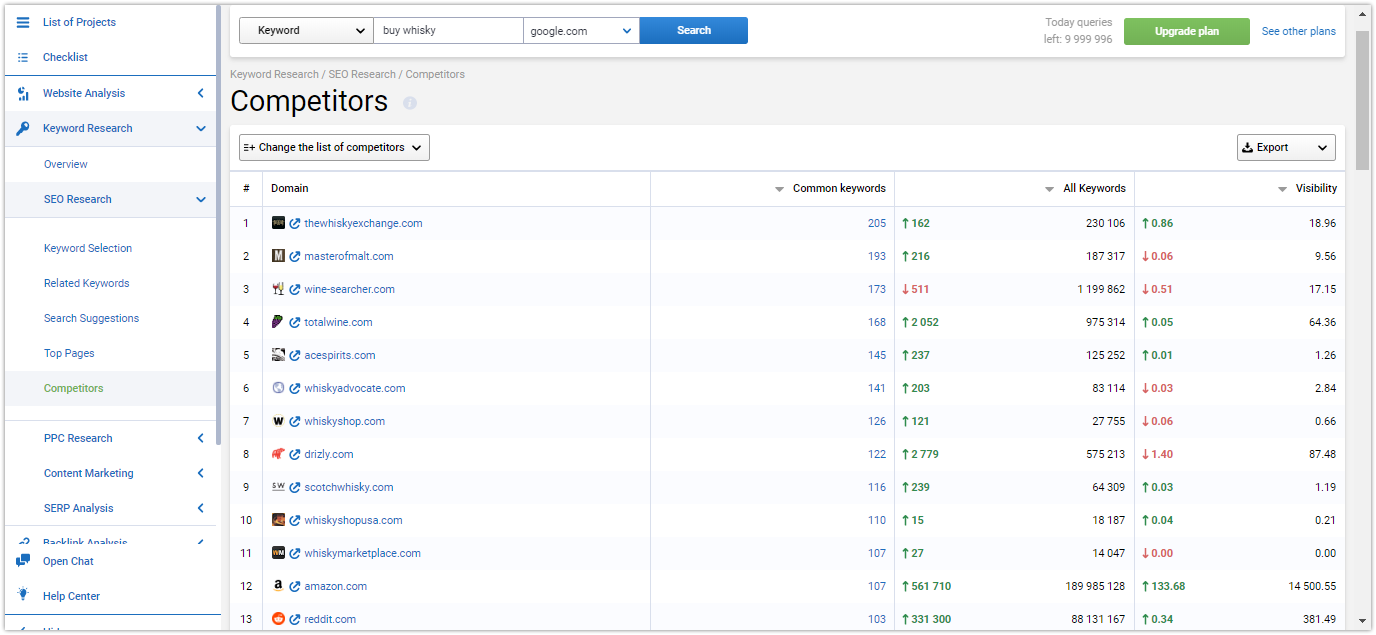
Task: Open the See other plans link
Action: point(1299,31)
